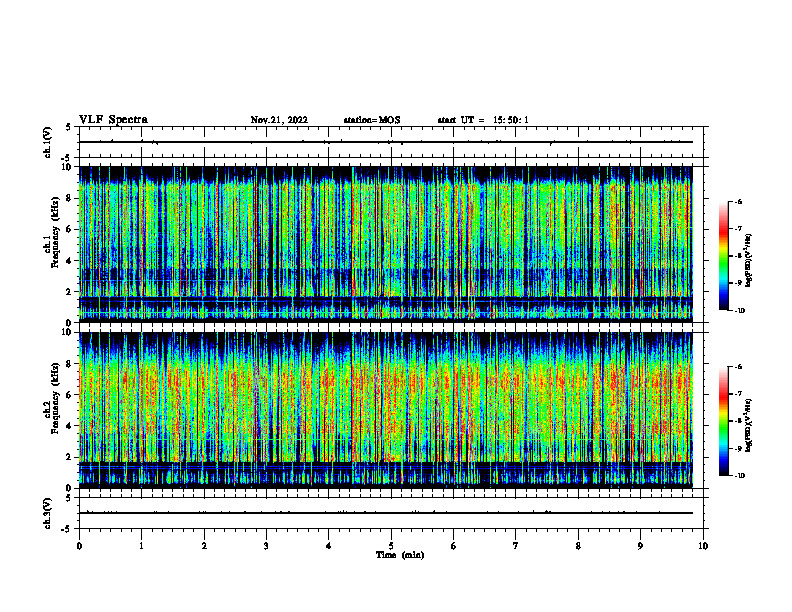Click time axis tick label "9"
The image size is (792, 612).
pos(640,546)
